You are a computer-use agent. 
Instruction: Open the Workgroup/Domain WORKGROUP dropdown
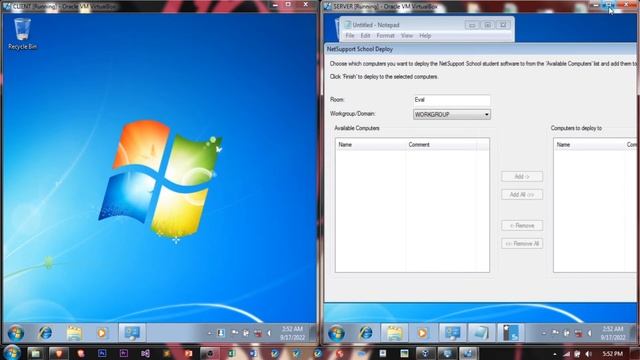coord(452,115)
